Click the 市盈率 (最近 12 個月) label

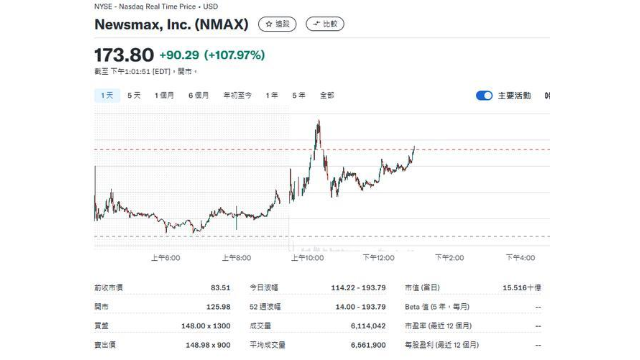pyautogui.click(x=438, y=326)
